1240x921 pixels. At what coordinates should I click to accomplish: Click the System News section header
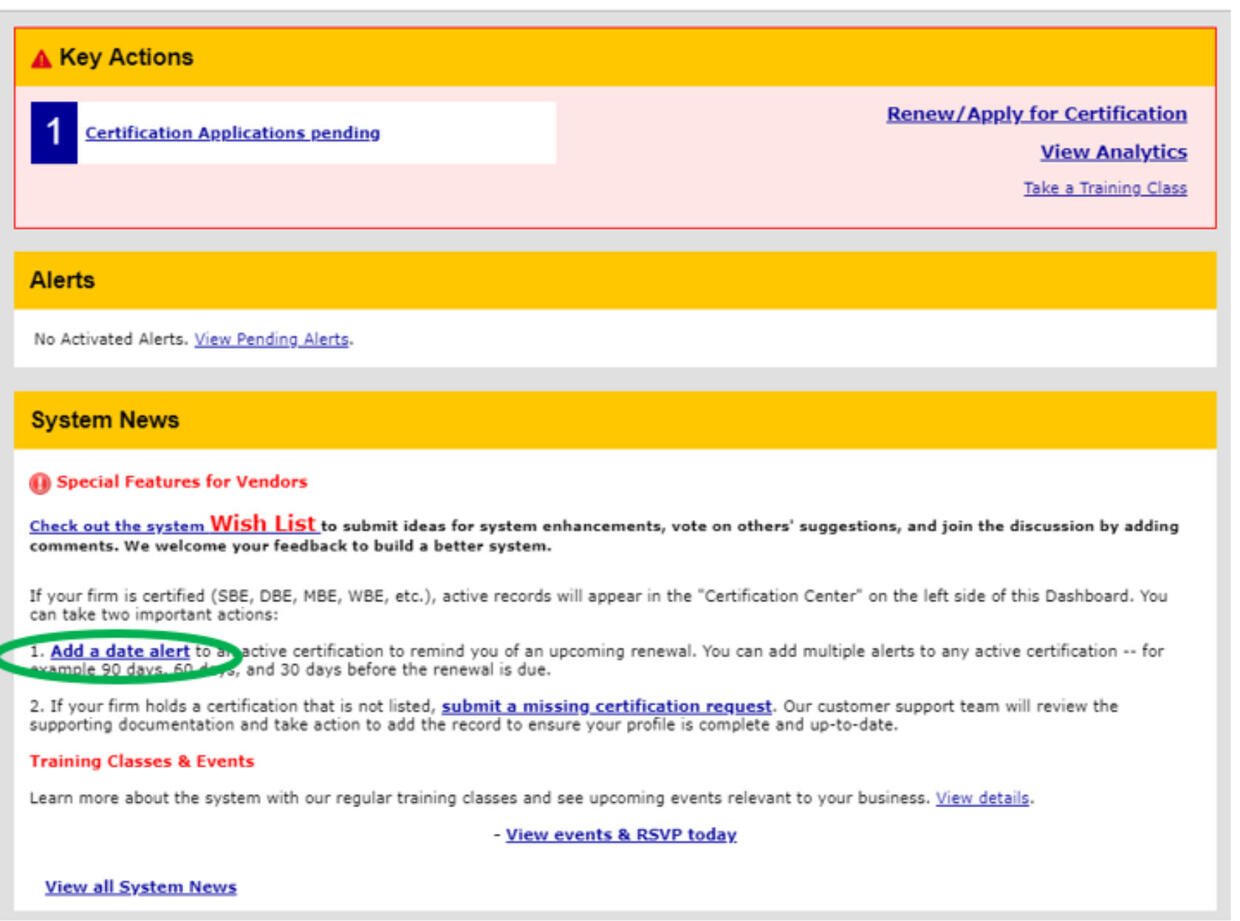tap(615, 420)
